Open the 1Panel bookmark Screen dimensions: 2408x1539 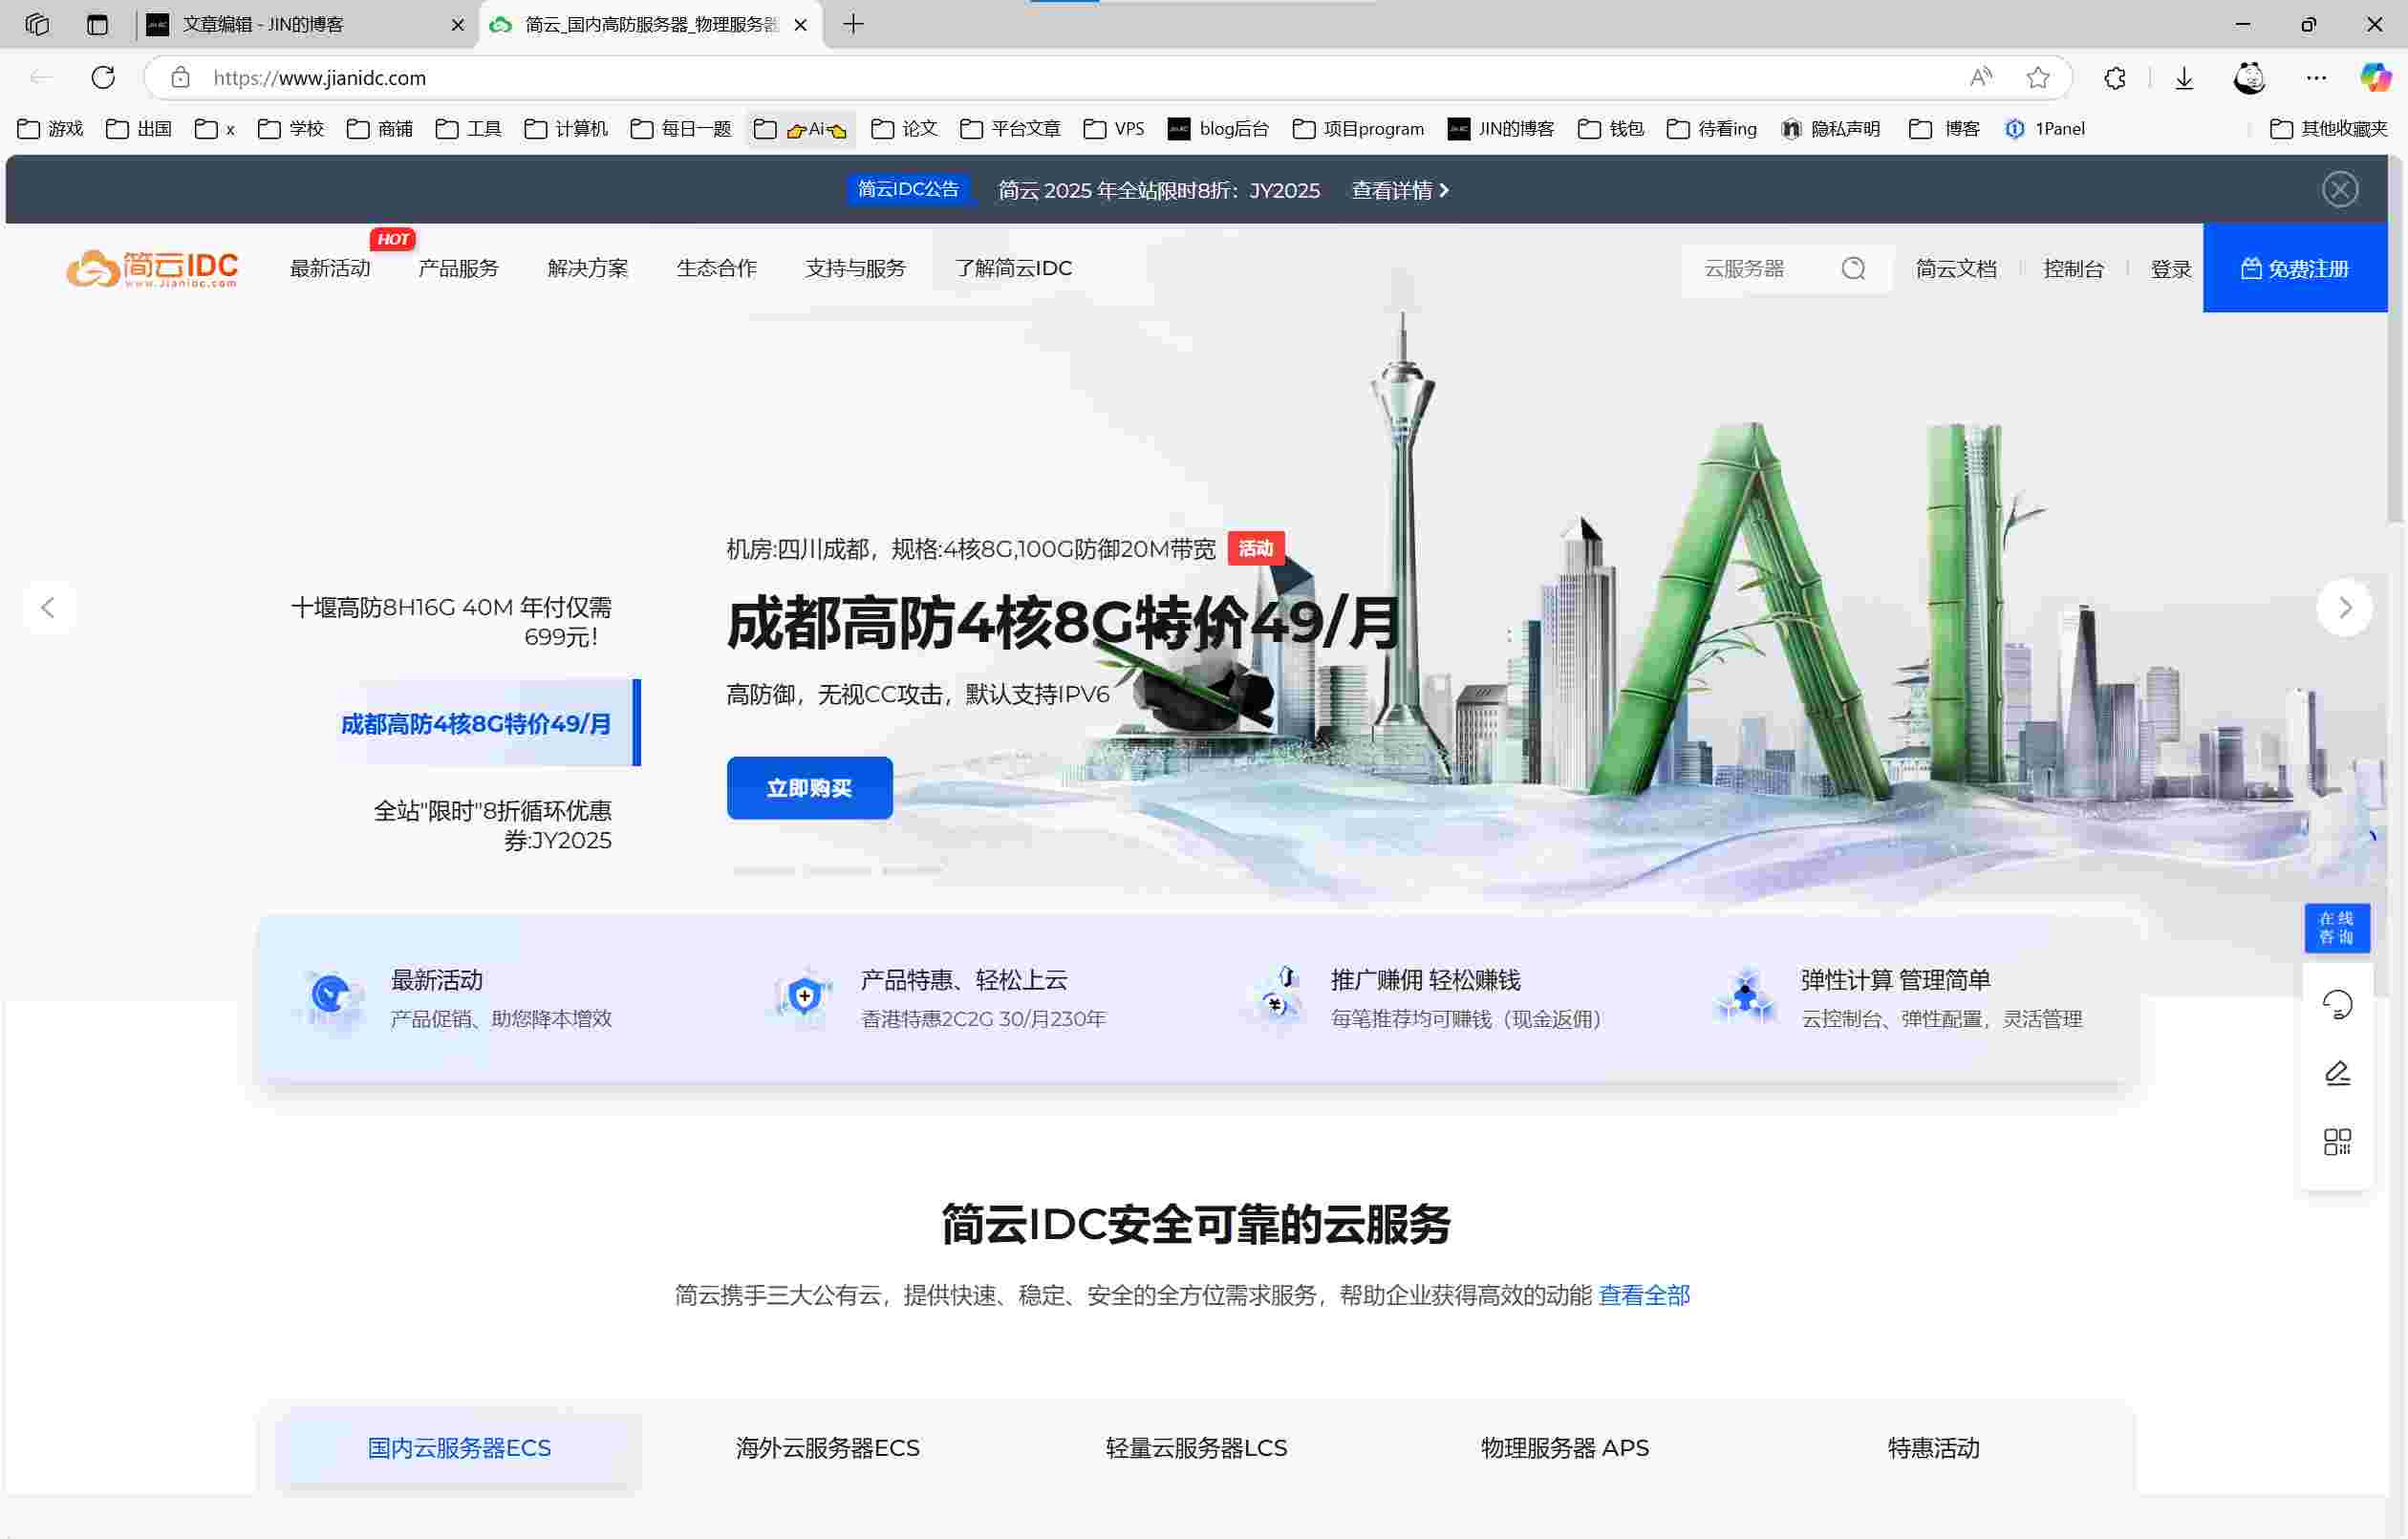[2045, 128]
